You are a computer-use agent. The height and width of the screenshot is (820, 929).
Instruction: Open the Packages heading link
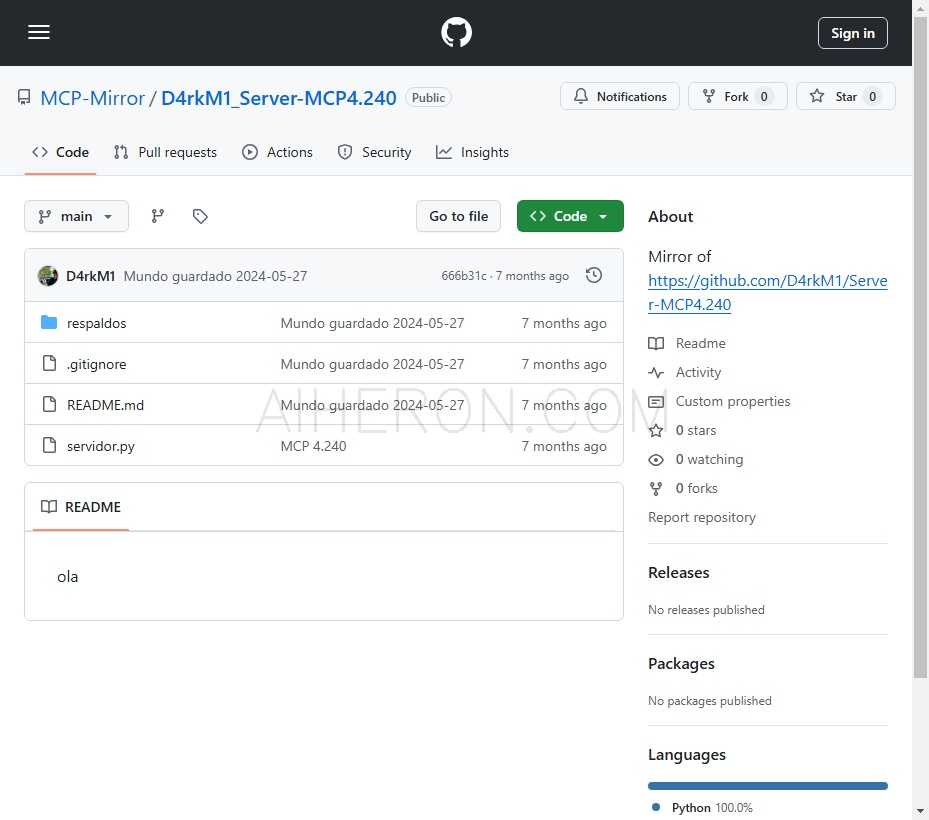pos(681,664)
